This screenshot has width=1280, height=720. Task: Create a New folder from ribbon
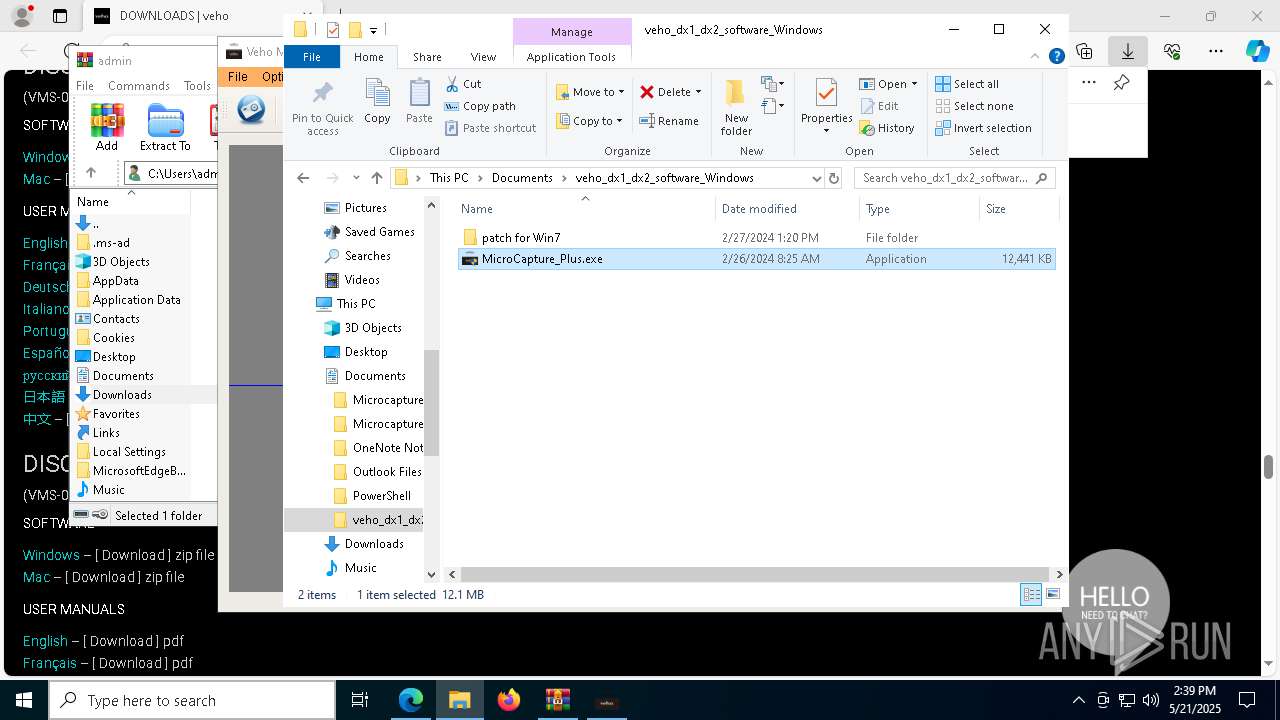point(736,107)
